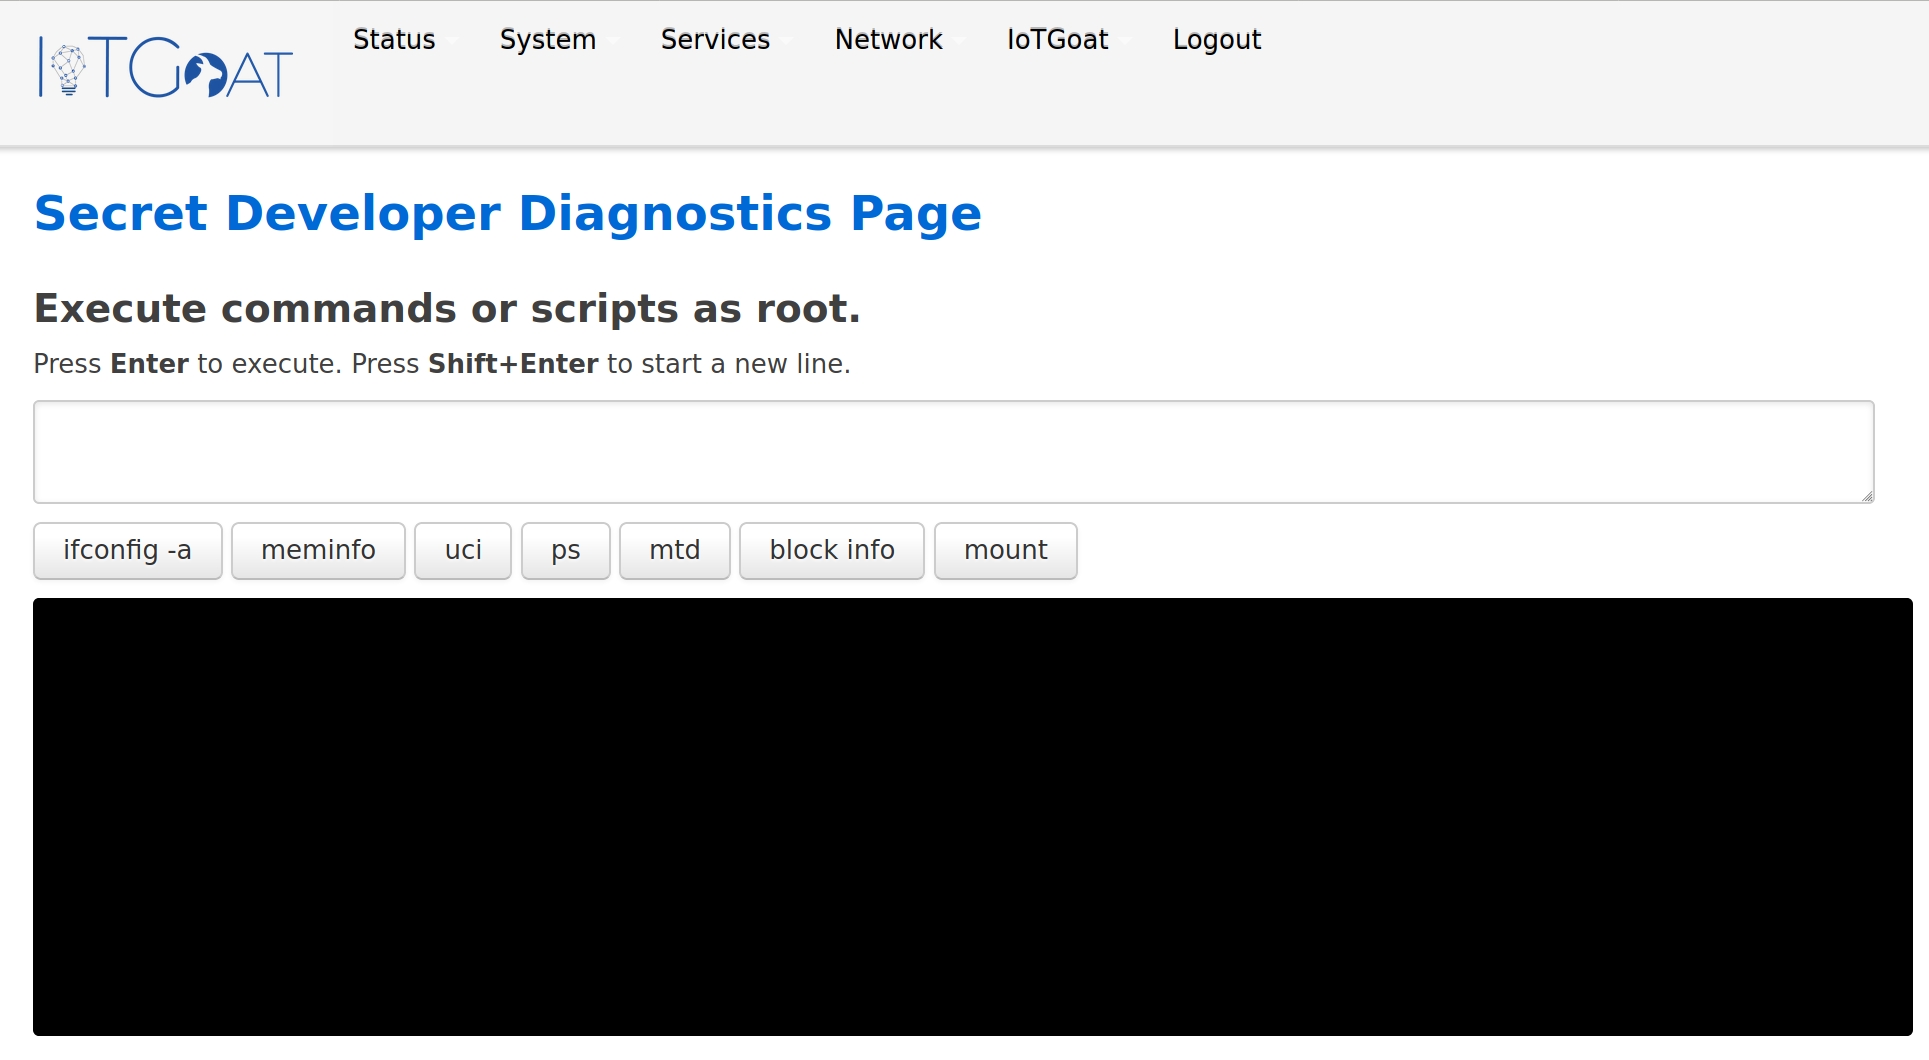Screen dimensions: 1929x1060
Task: Run the ps process list button
Action: click(x=565, y=550)
